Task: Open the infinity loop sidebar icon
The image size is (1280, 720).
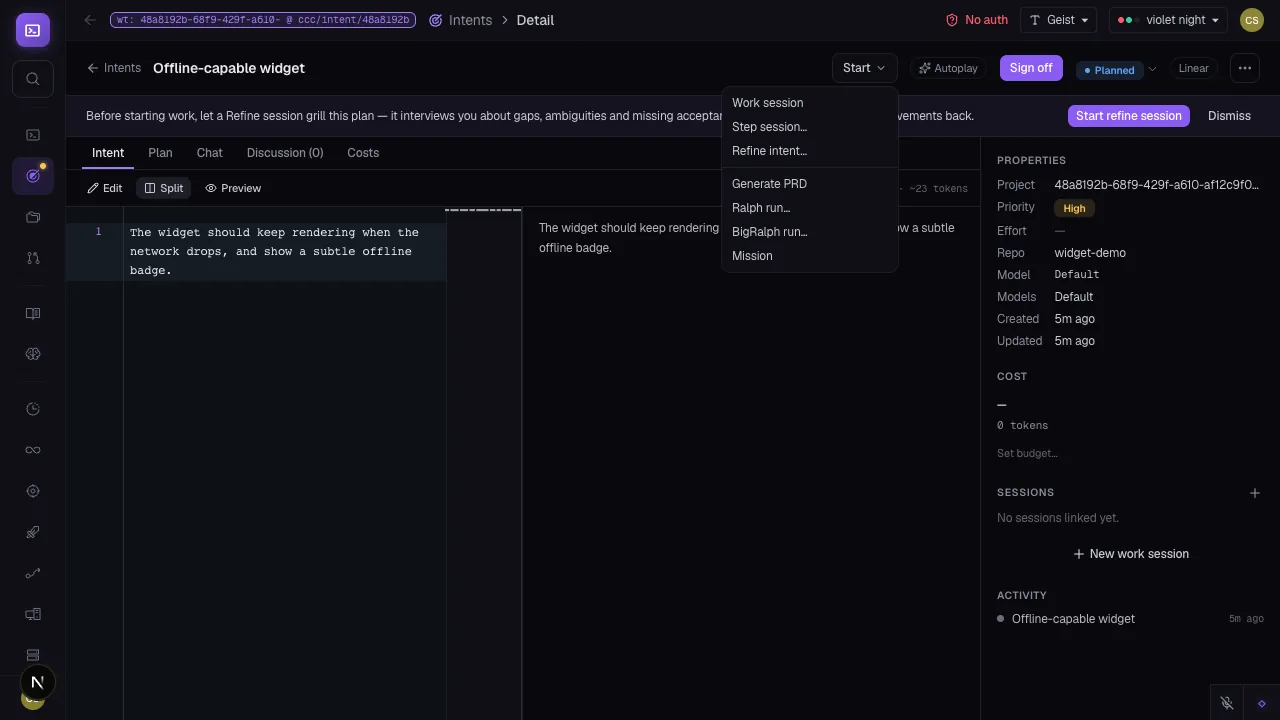Action: point(33,450)
